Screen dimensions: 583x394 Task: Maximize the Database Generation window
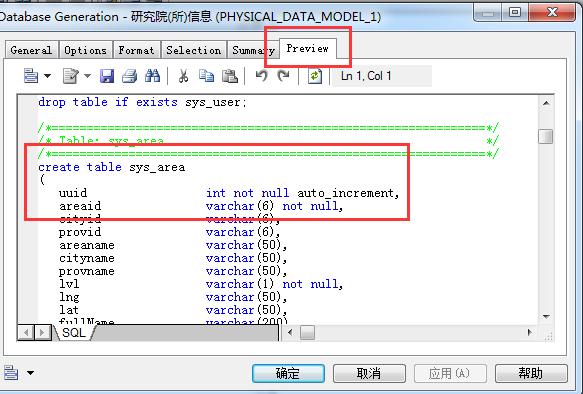point(514,12)
